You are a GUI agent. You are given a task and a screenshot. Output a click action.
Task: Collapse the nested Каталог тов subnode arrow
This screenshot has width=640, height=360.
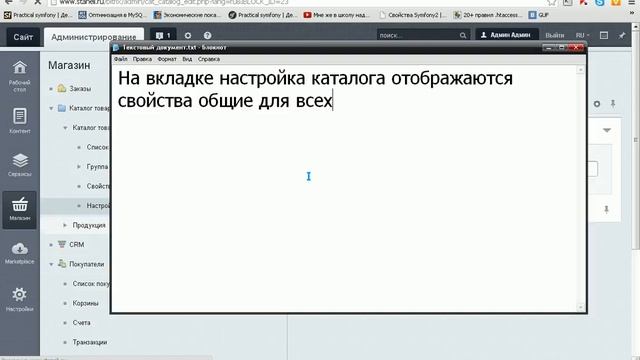(x=65, y=128)
